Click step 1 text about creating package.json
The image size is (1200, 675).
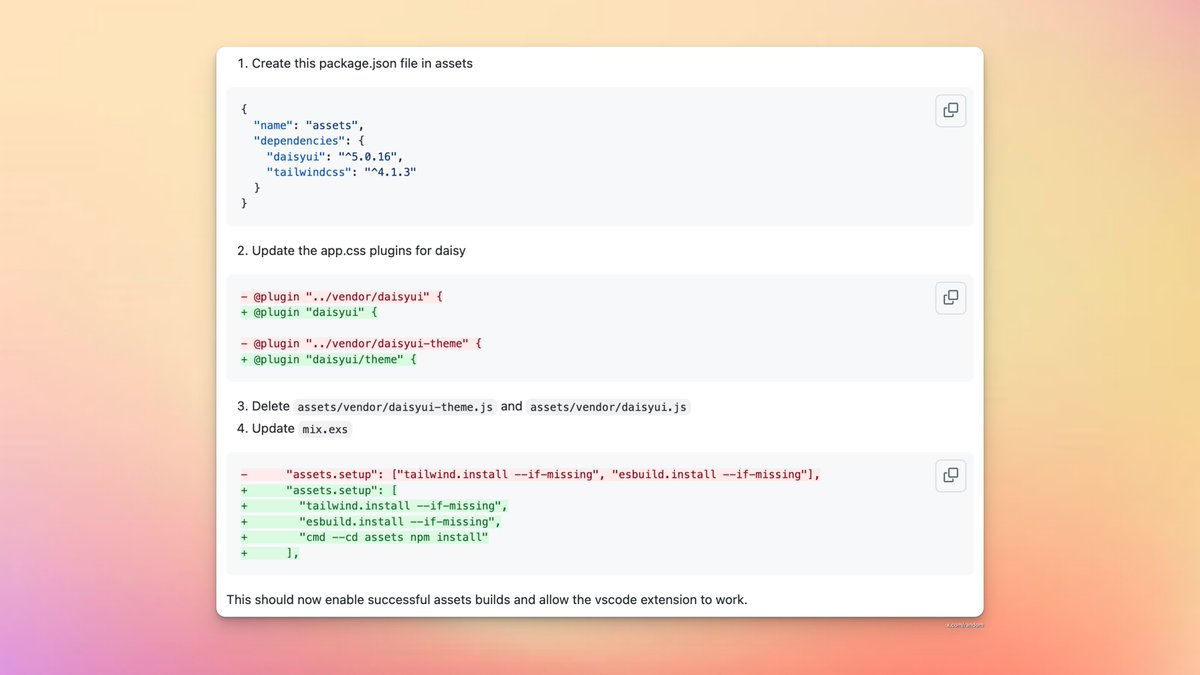tap(355, 63)
